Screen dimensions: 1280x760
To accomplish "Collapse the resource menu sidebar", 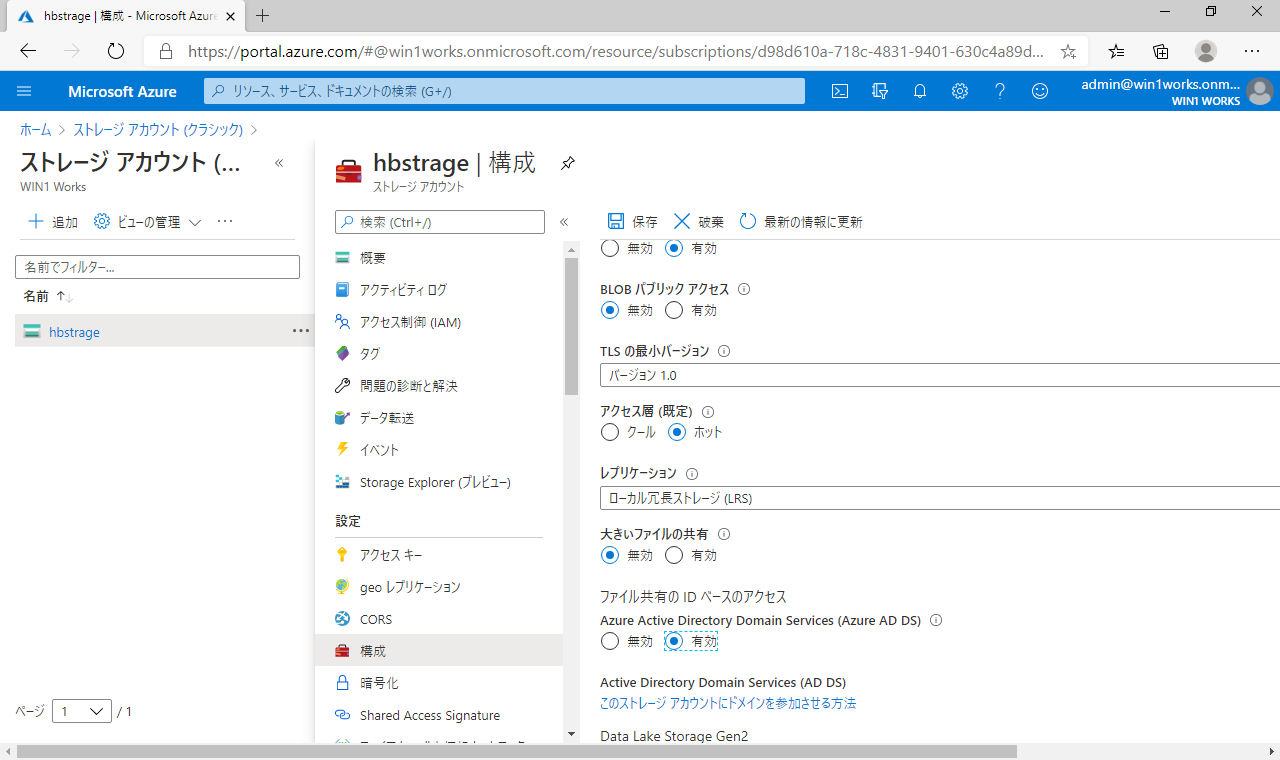I will (x=564, y=222).
